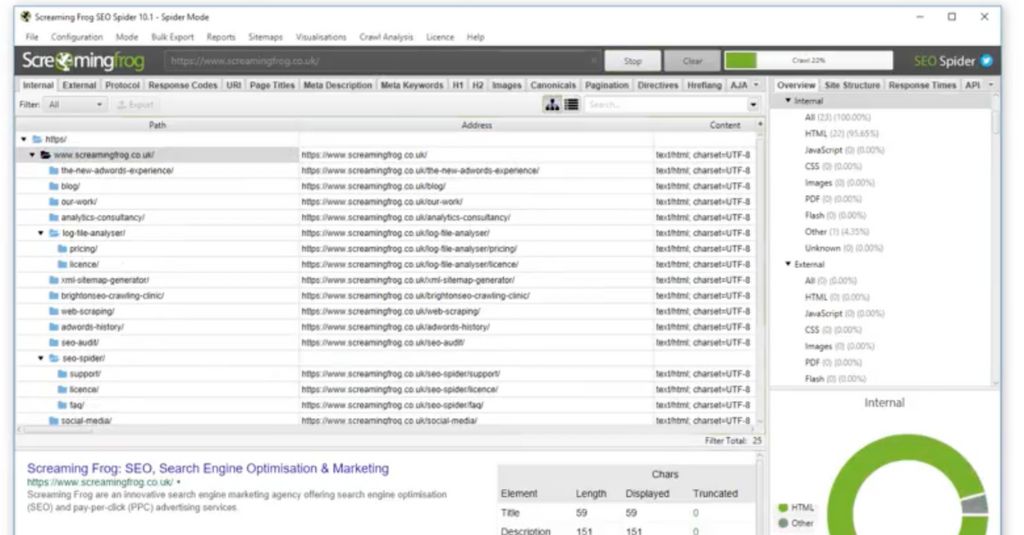Click the web-scraping/ folder icon
Viewport: 1024px width, 535px height.
click(54, 312)
